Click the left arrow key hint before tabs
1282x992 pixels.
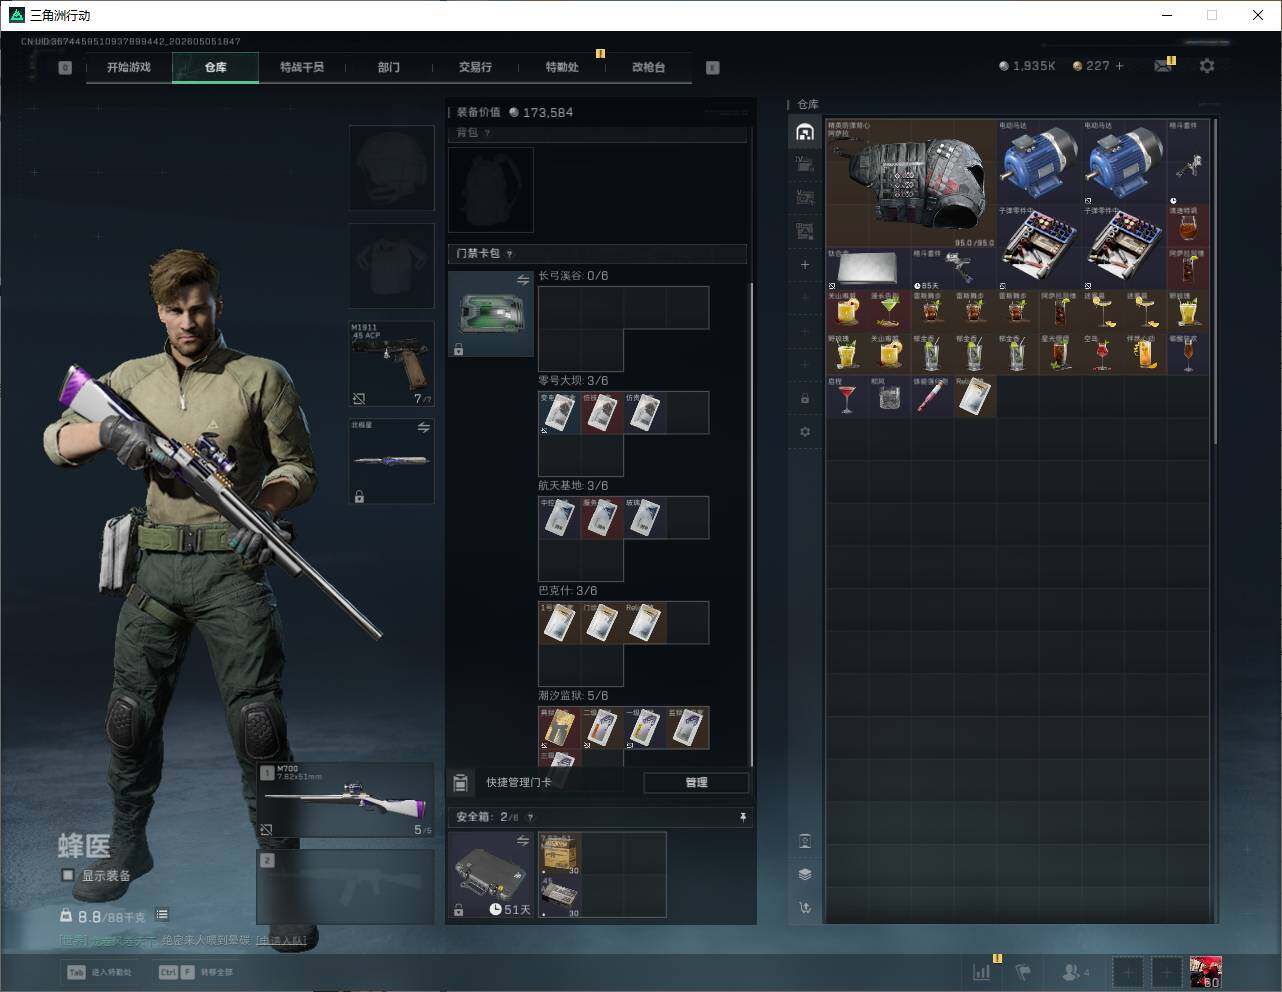click(x=65, y=67)
